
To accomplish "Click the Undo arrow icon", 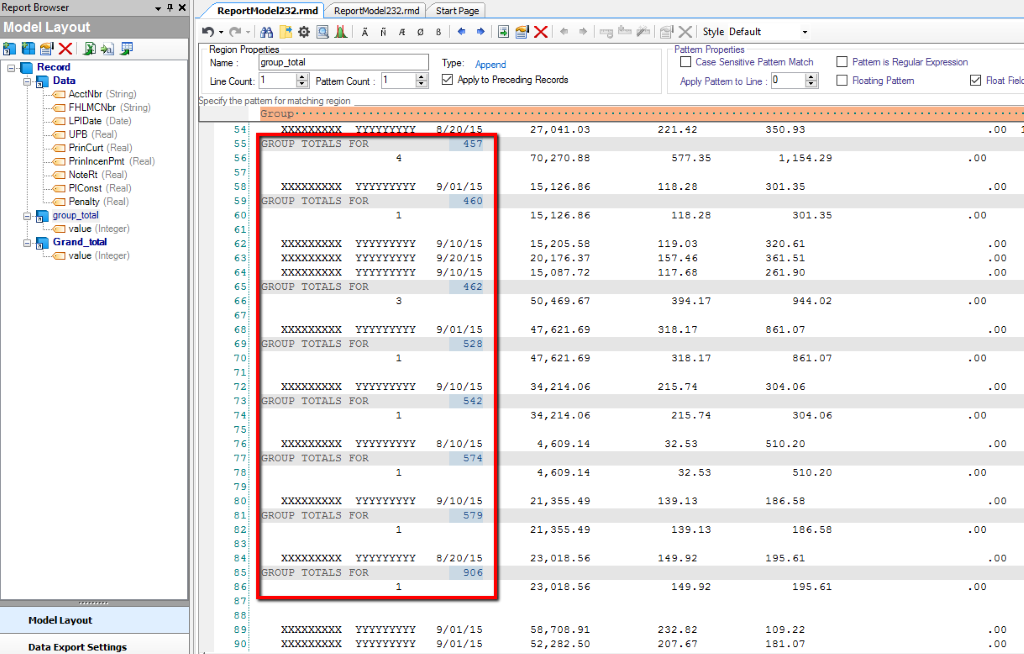I will [208, 32].
